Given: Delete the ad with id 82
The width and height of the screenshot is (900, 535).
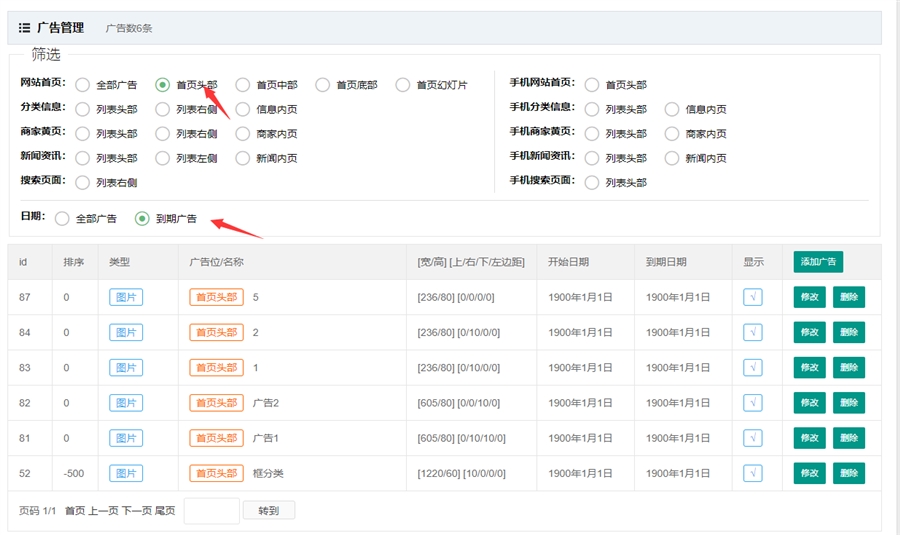Looking at the screenshot, I should (848, 403).
